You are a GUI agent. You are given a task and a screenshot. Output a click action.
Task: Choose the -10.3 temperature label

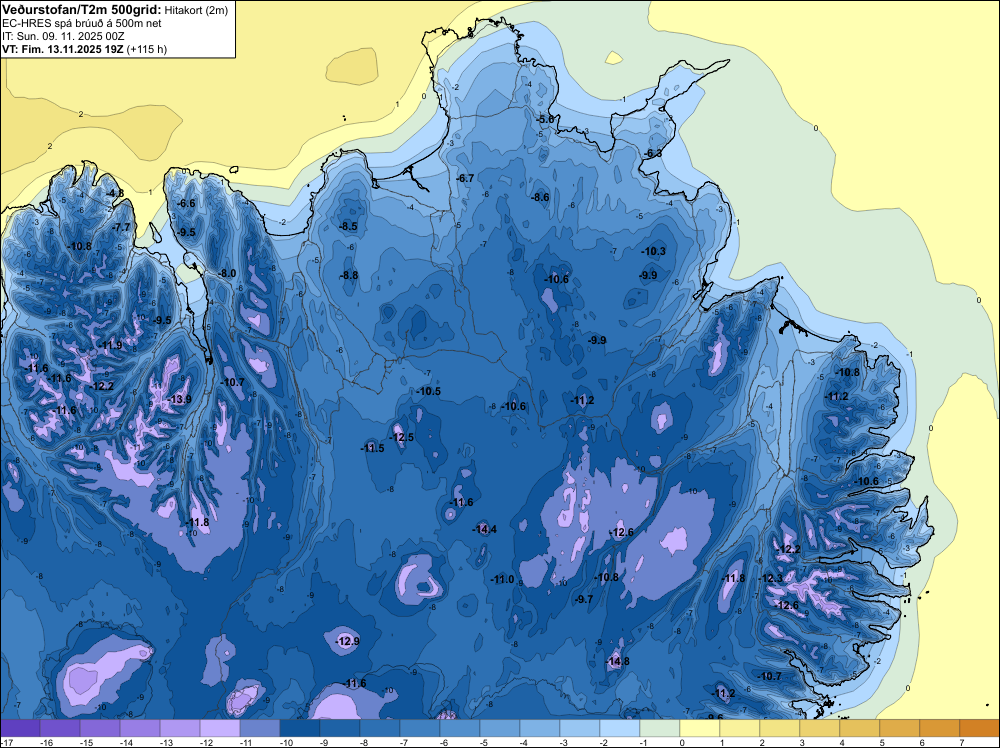pos(654,251)
